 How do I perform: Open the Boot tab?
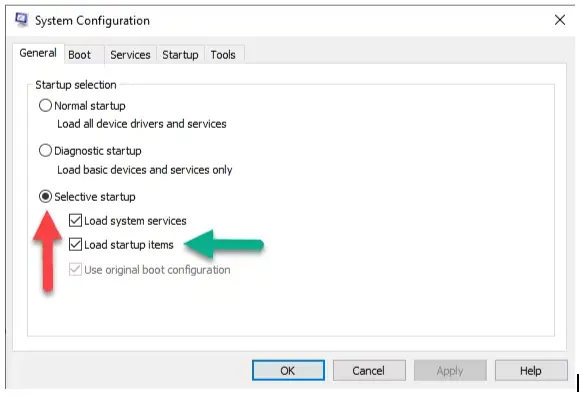point(79,55)
